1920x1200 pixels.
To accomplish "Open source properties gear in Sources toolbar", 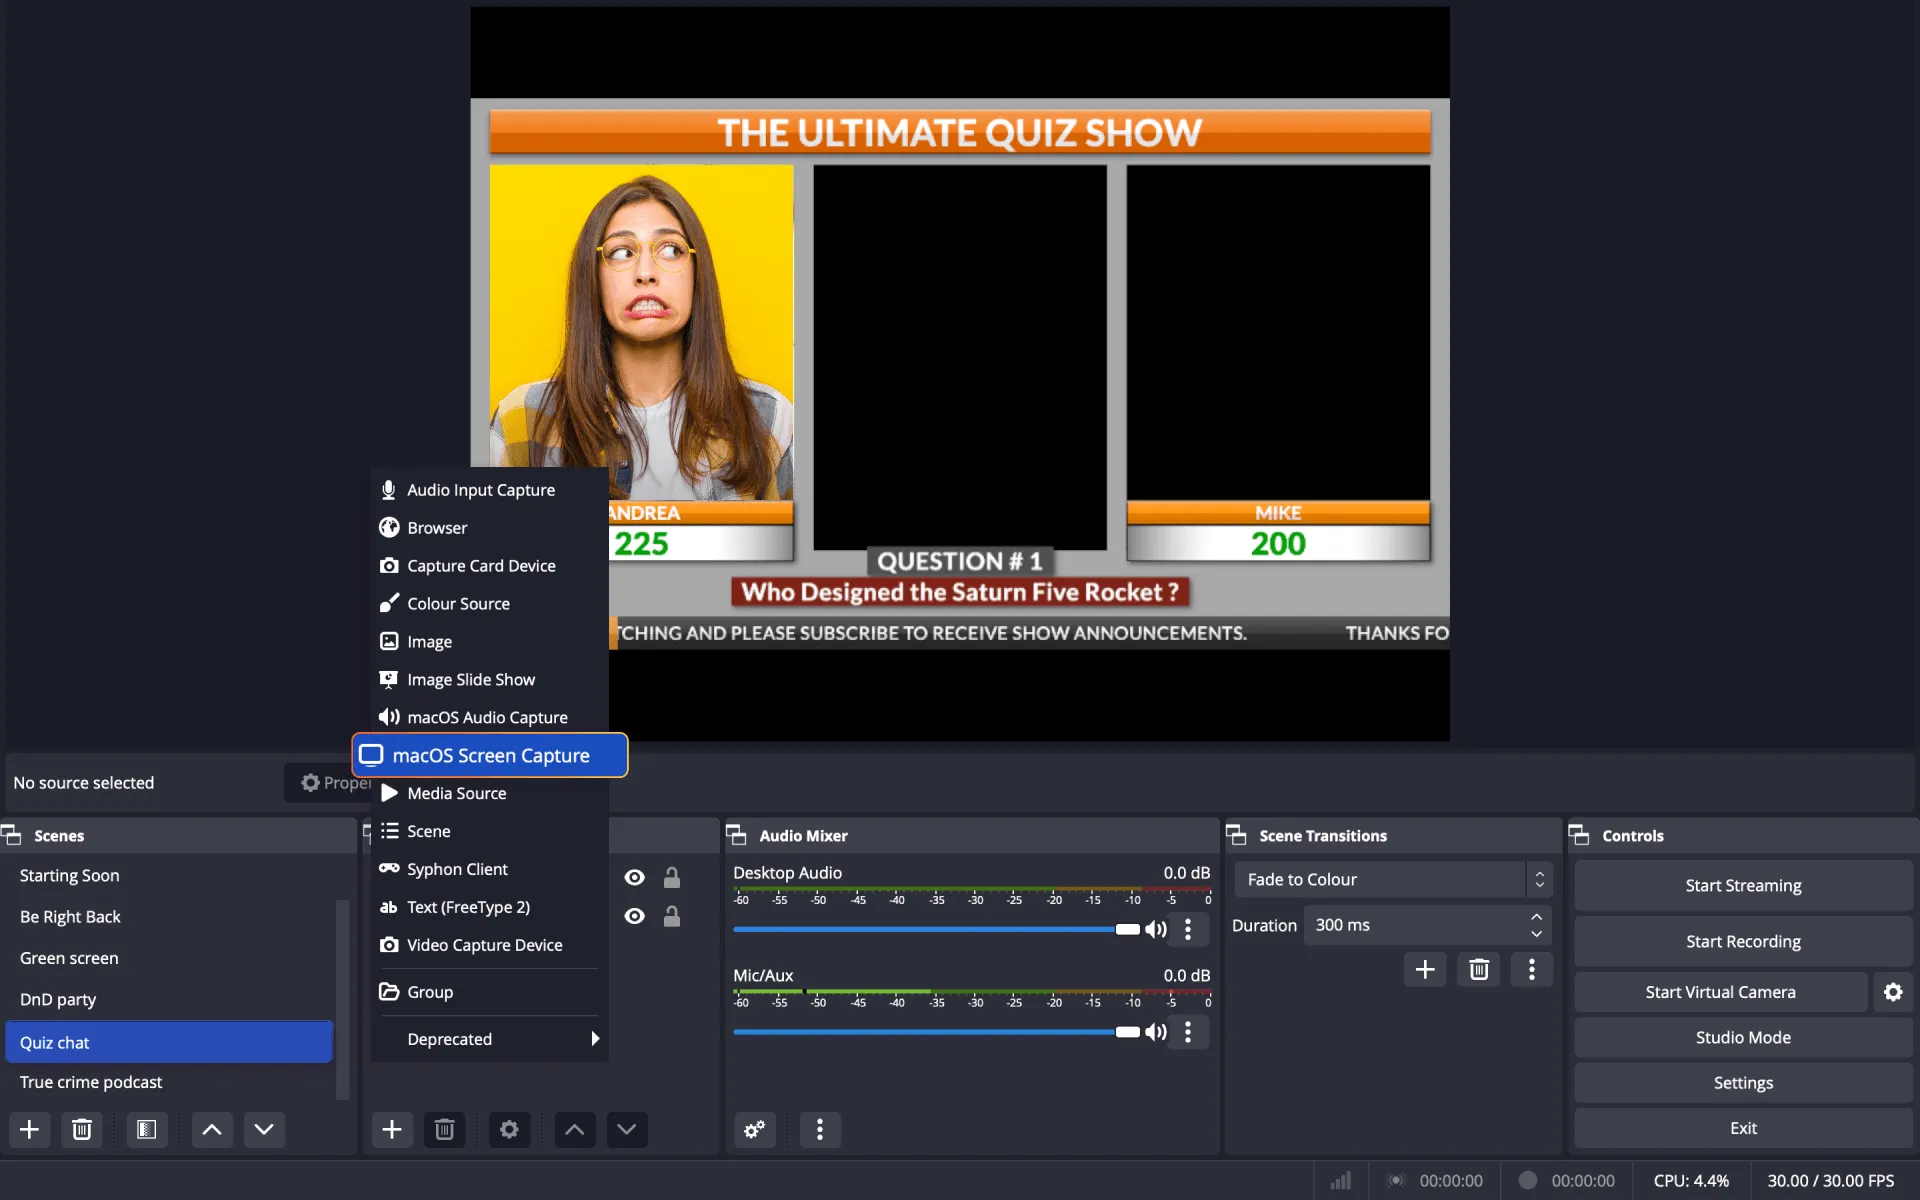I will pos(509,1129).
